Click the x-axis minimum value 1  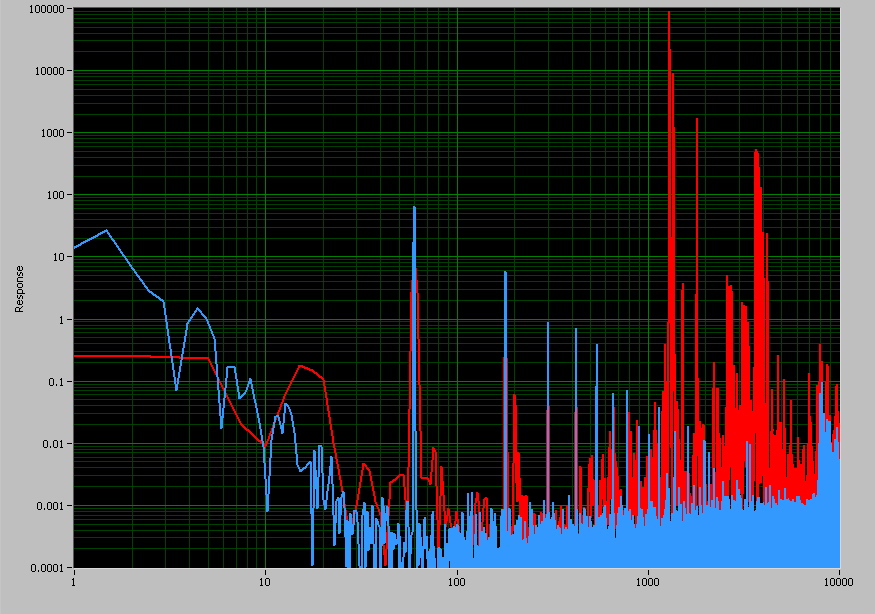(74, 580)
